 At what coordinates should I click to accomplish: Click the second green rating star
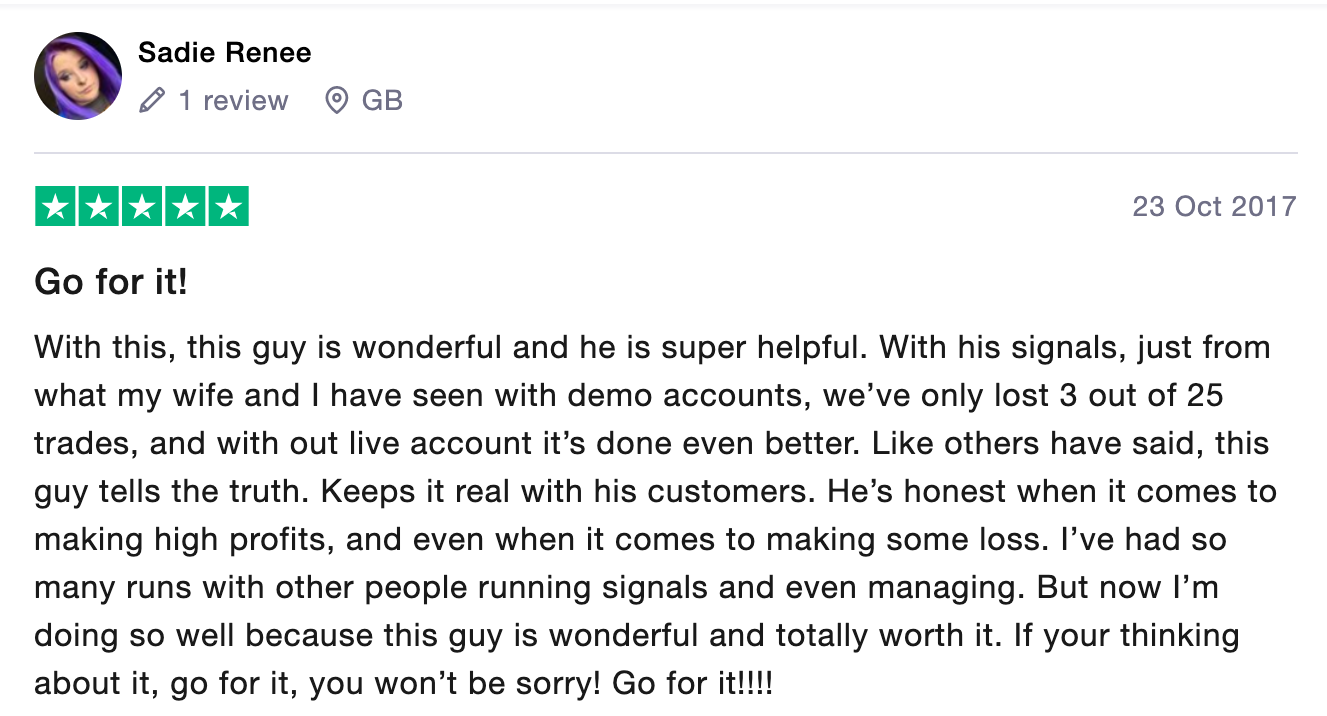[99, 207]
